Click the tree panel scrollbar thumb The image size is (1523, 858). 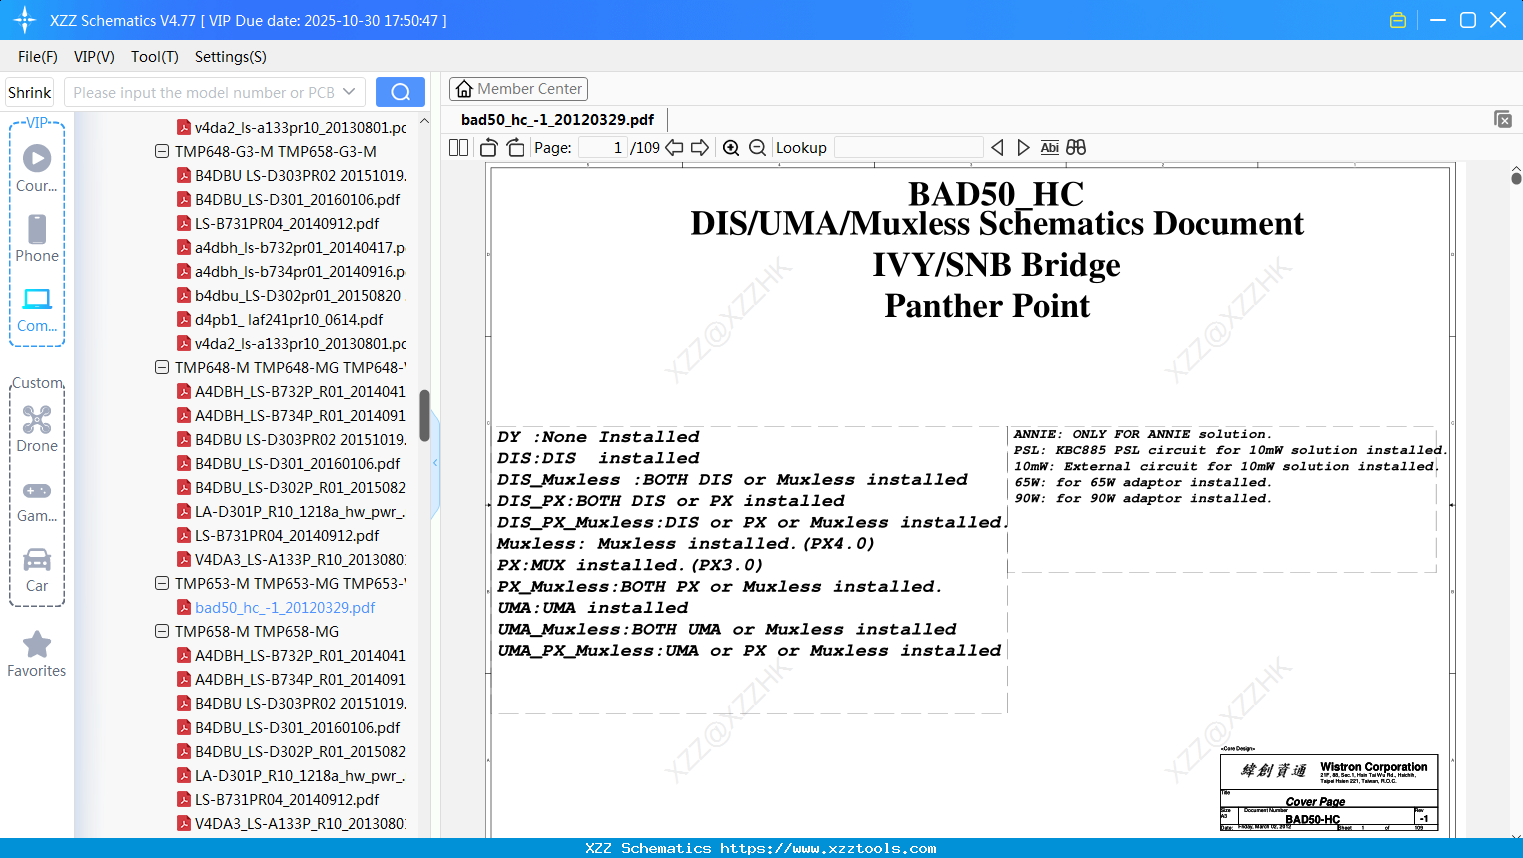point(424,415)
